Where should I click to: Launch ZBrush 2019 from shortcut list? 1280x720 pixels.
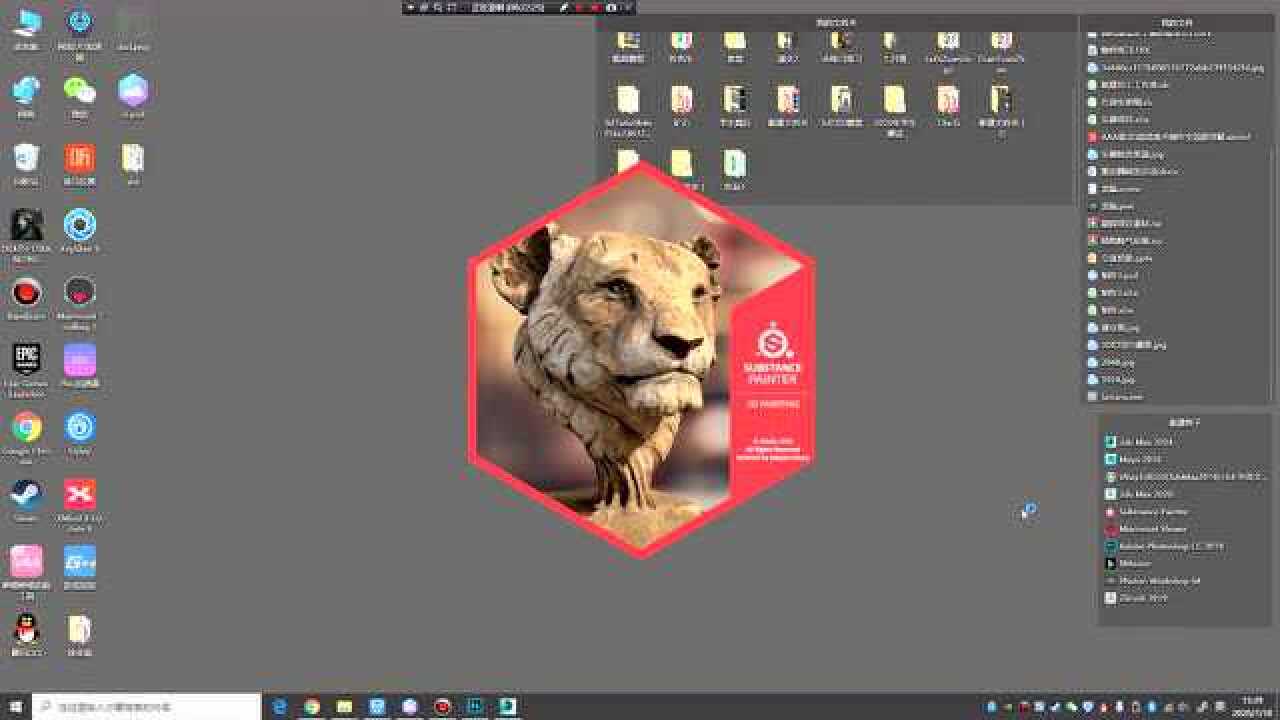click(x=1137, y=598)
